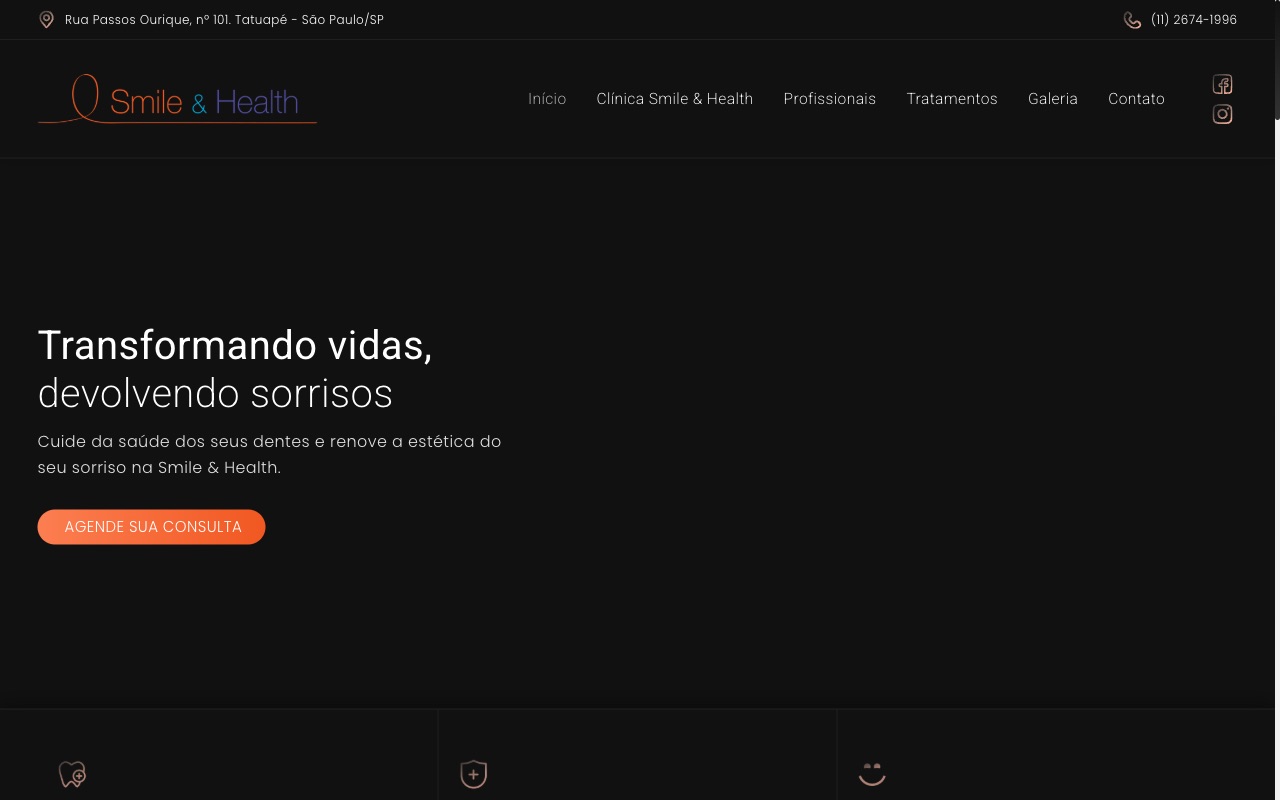Viewport: 1280px width, 800px height.
Task: Go to the Início menu item
Action: pos(547,99)
